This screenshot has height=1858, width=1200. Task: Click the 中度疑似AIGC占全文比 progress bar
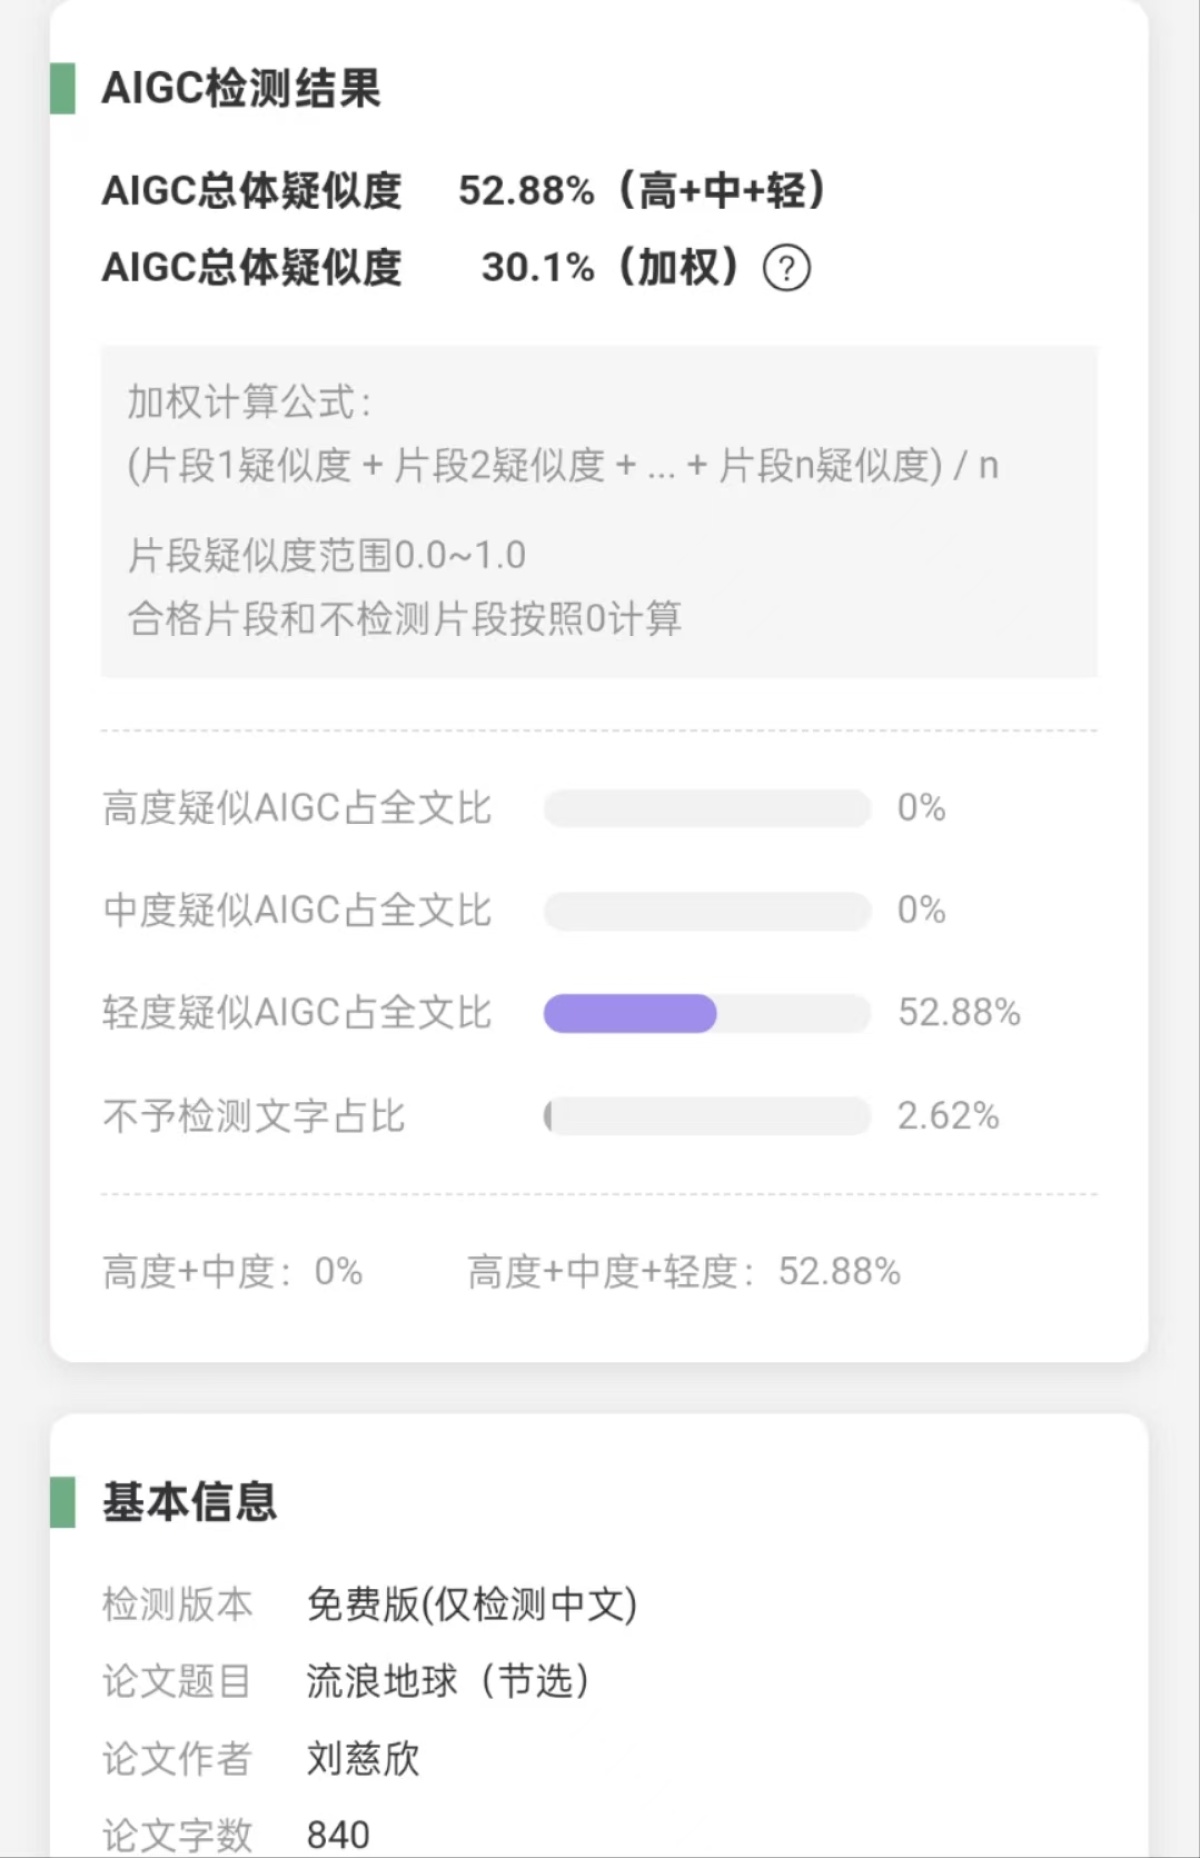[x=707, y=911]
